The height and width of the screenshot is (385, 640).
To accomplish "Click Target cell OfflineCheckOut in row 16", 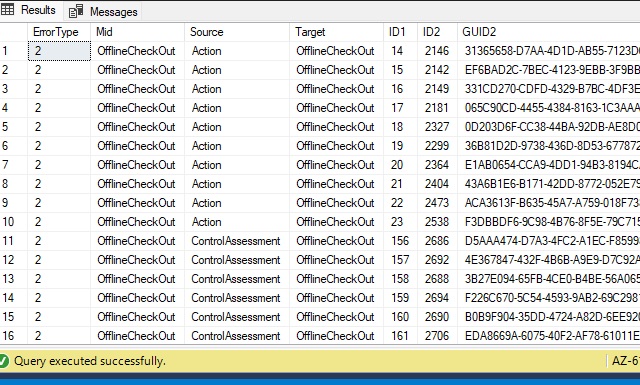I will tap(337, 336).
